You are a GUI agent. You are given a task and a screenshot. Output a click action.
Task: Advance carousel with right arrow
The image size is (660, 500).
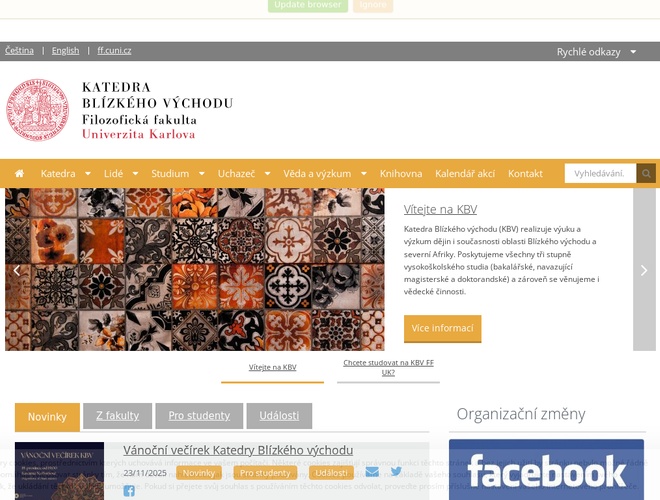tap(644, 270)
